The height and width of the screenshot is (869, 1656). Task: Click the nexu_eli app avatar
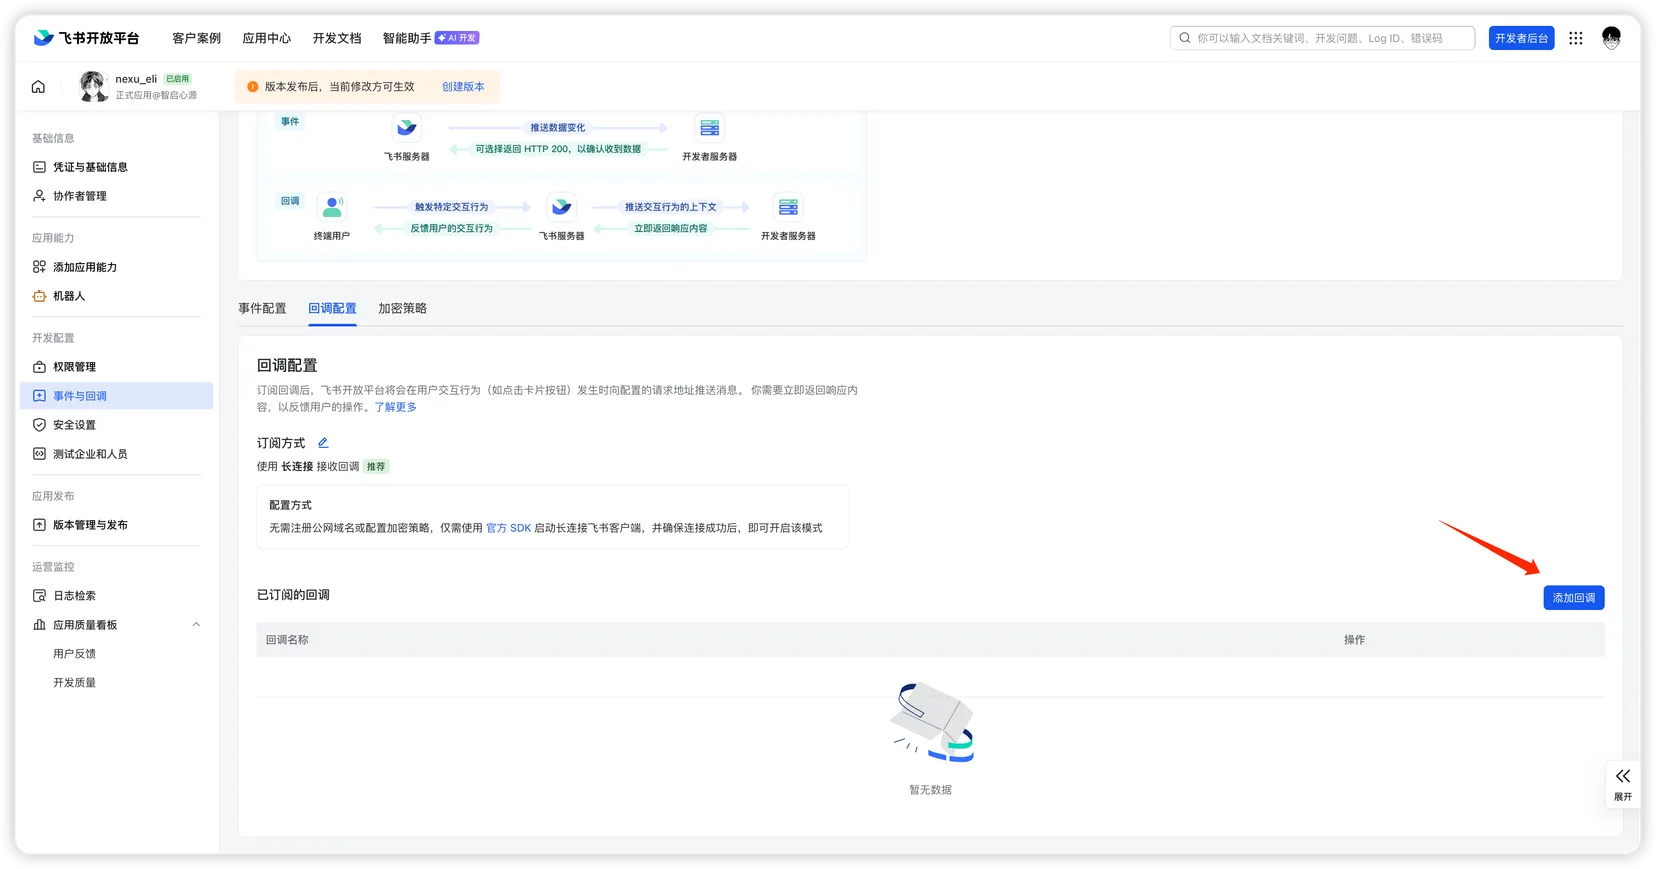click(x=93, y=86)
